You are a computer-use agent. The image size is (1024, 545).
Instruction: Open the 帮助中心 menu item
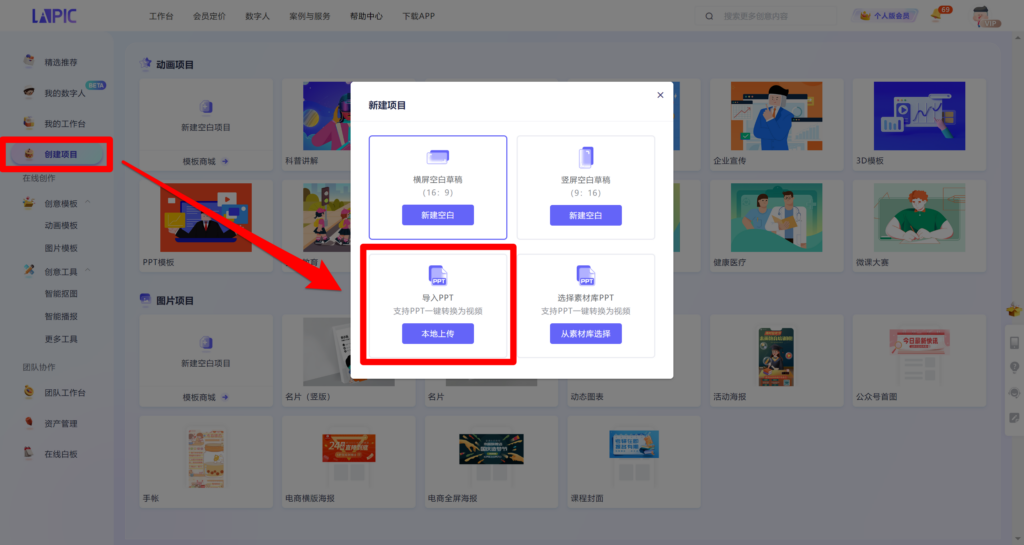[366, 17]
